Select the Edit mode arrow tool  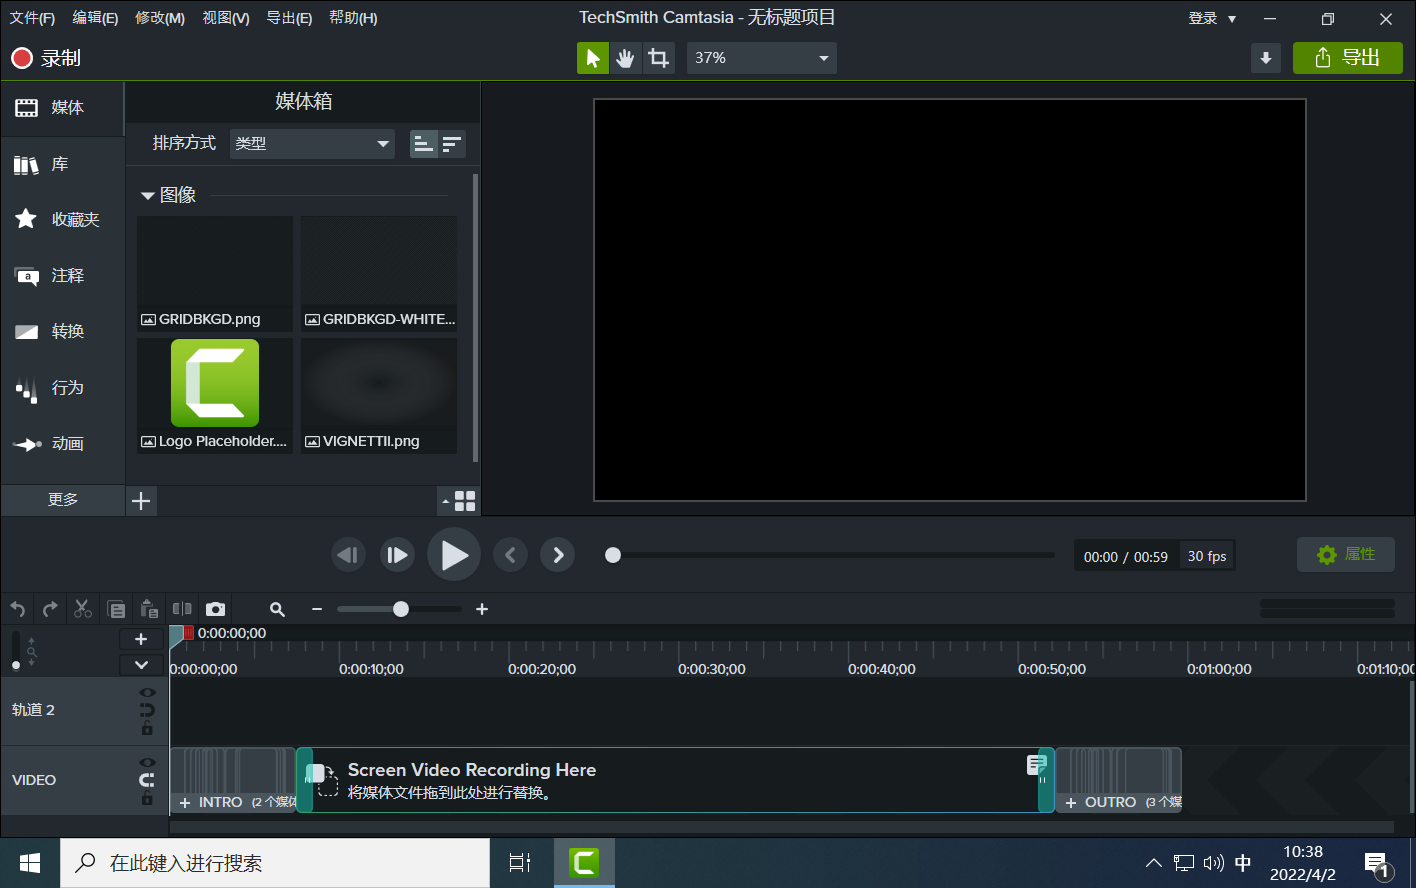(593, 58)
